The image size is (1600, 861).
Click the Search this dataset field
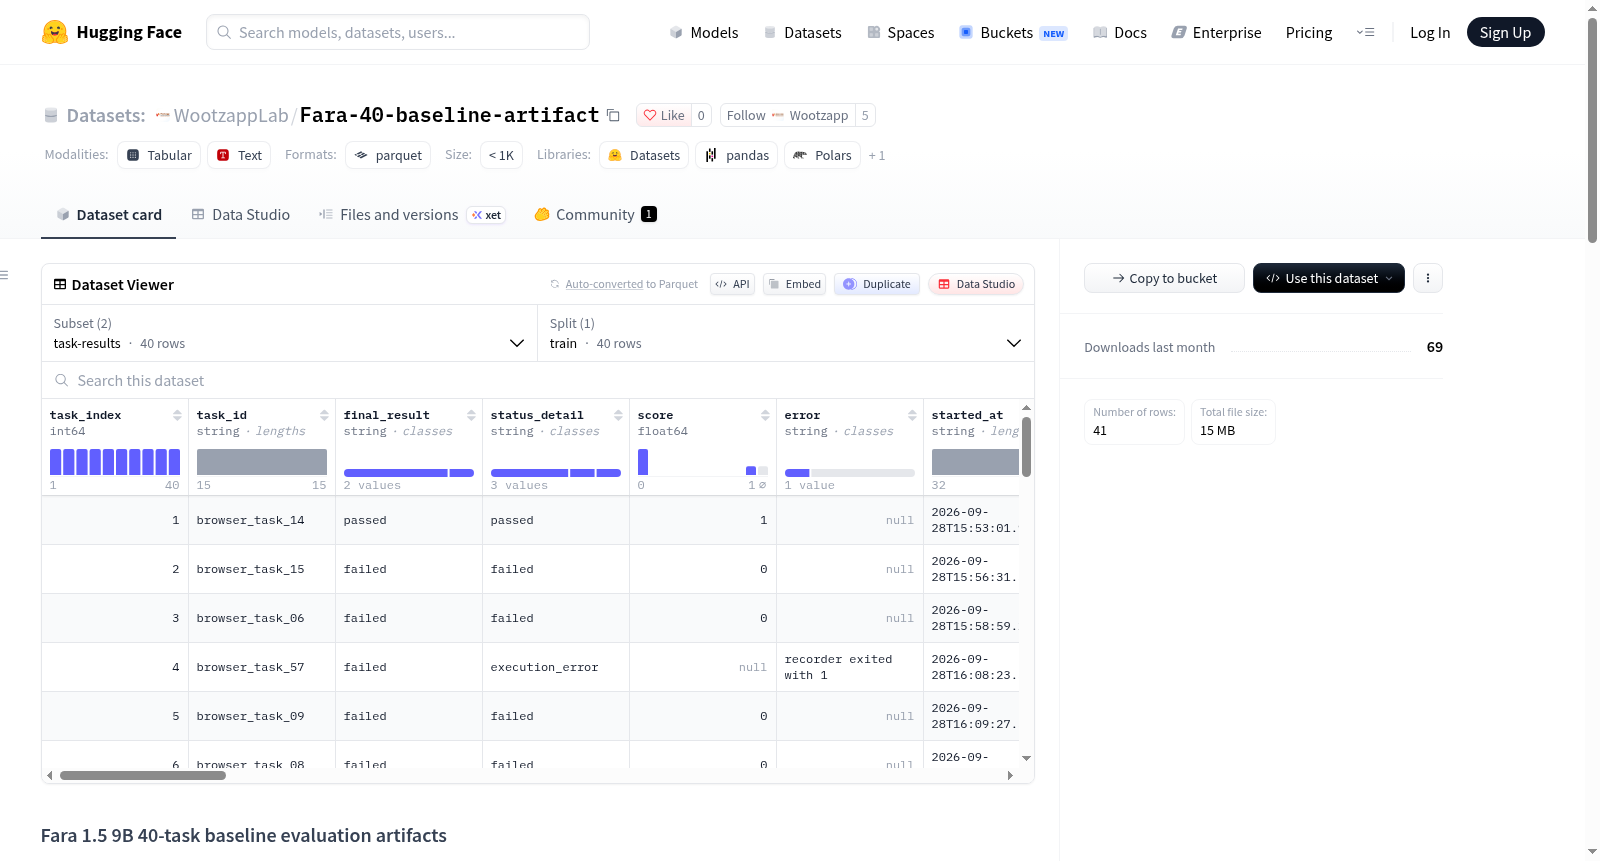(x=538, y=381)
